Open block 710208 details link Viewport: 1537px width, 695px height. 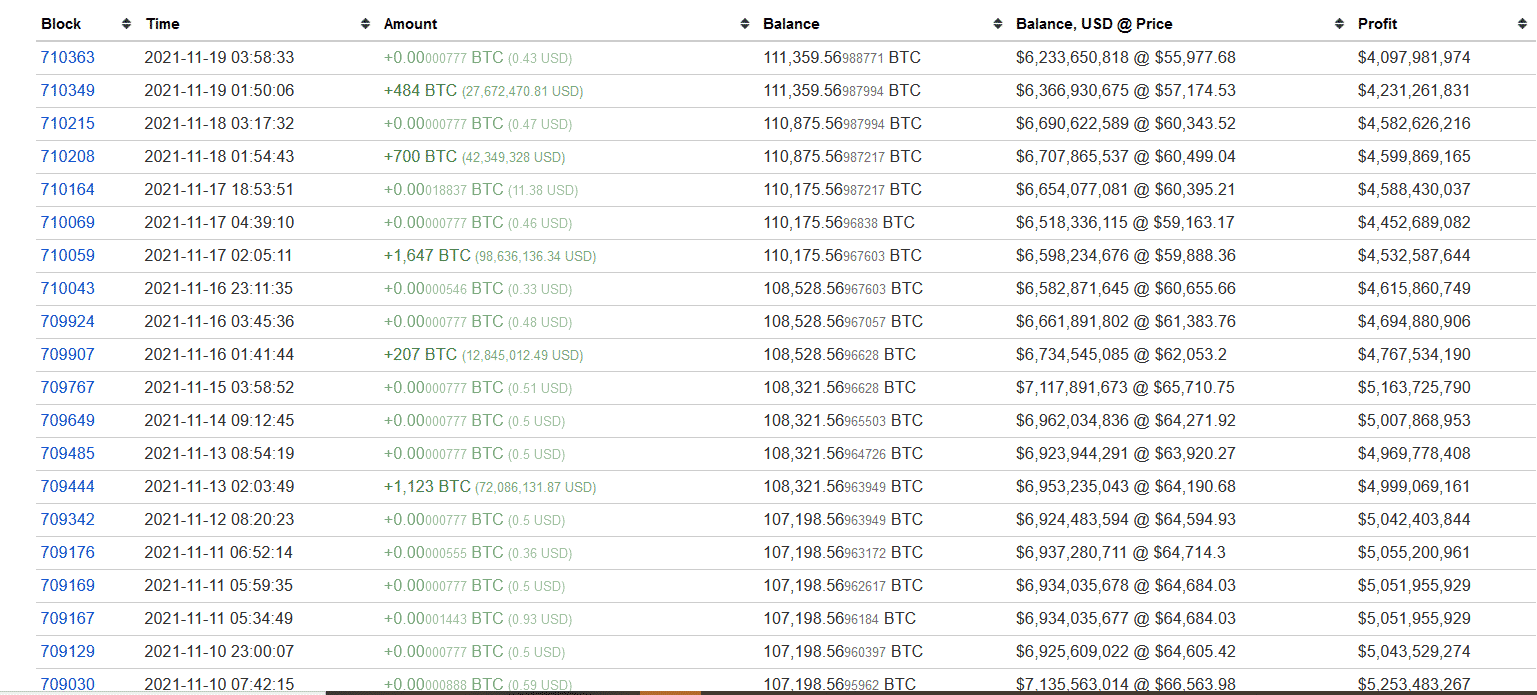[x=67, y=157]
